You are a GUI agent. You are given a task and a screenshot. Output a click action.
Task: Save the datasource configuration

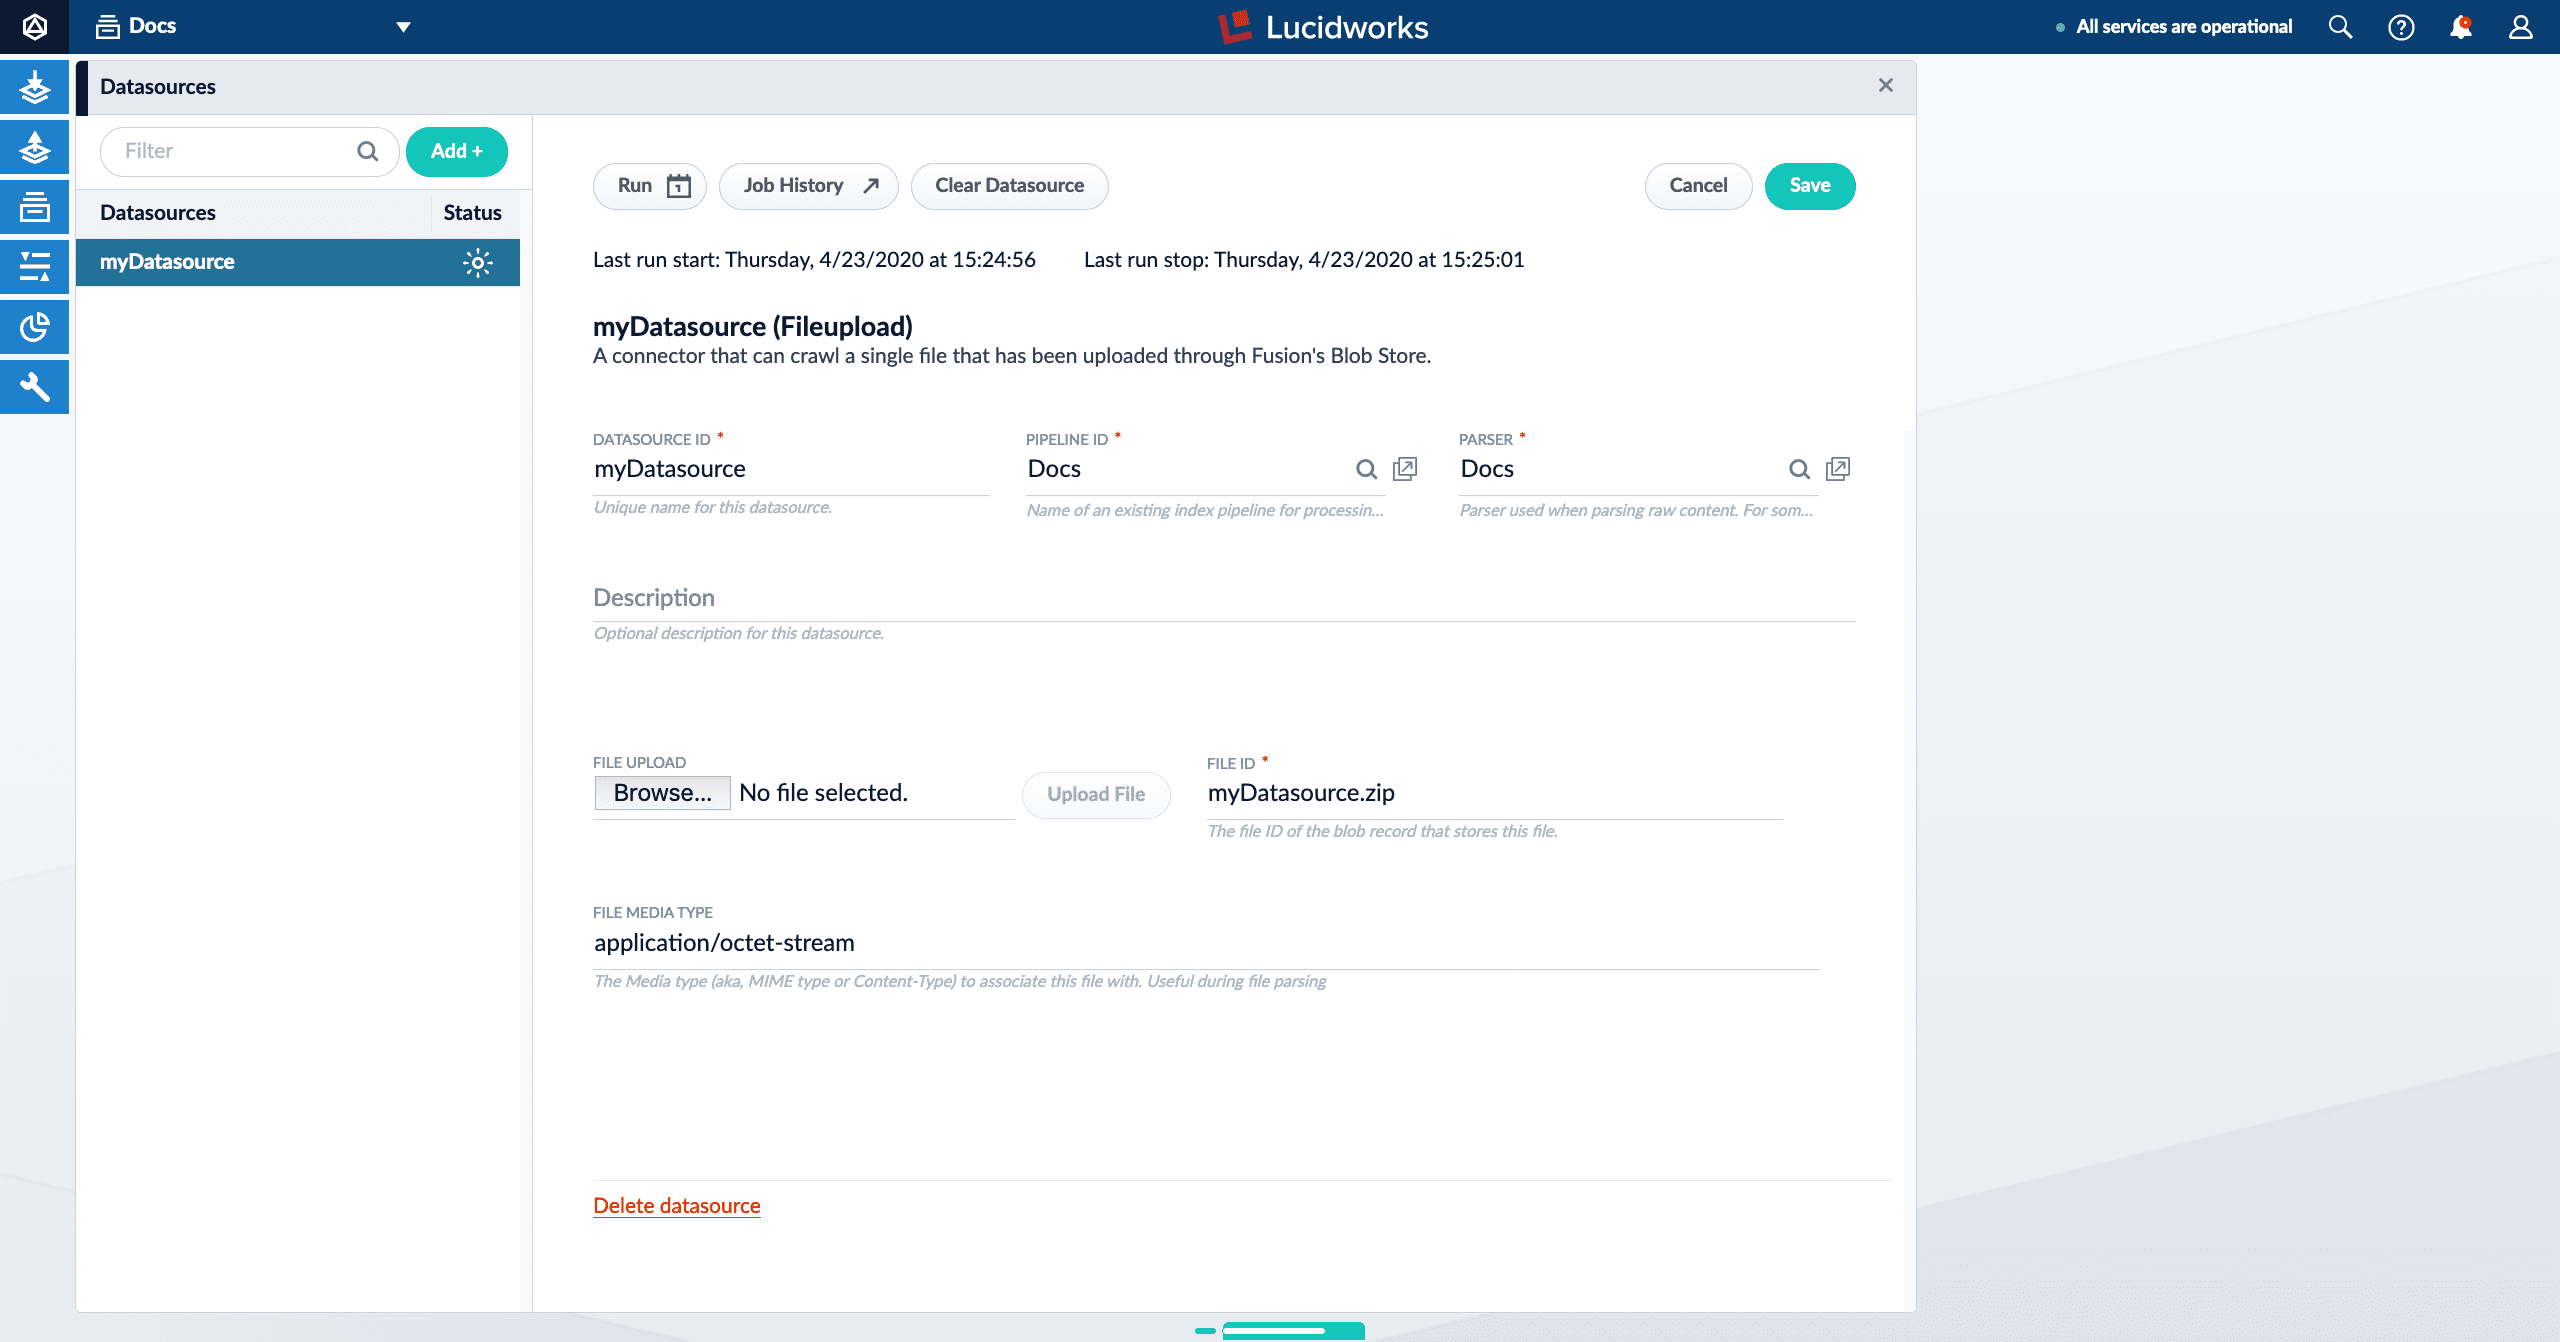tap(1810, 185)
